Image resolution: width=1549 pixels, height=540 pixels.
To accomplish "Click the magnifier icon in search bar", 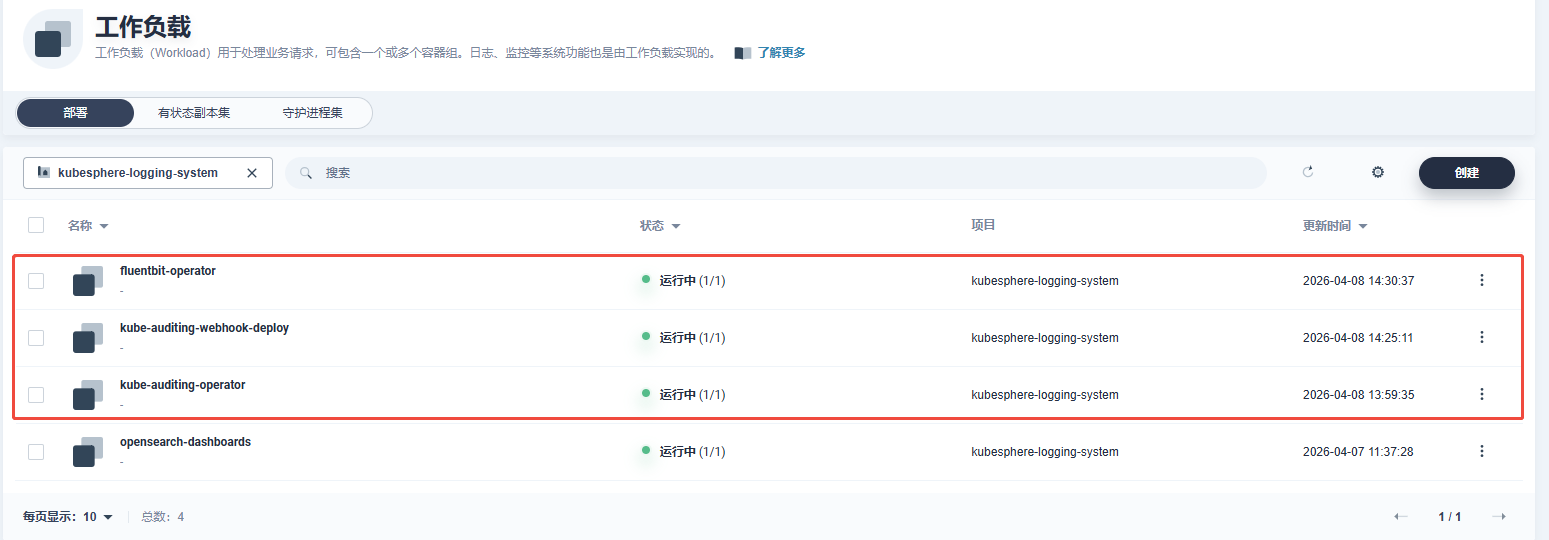I will pyautogui.click(x=306, y=173).
